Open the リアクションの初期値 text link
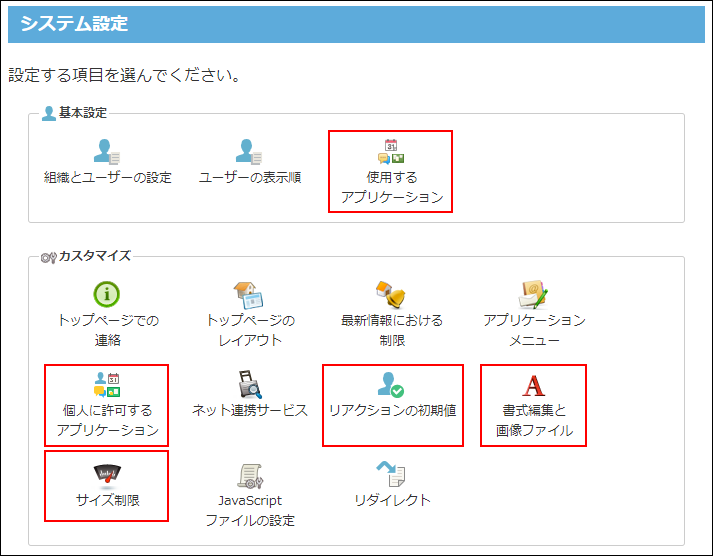The width and height of the screenshot is (713, 556). click(x=392, y=411)
